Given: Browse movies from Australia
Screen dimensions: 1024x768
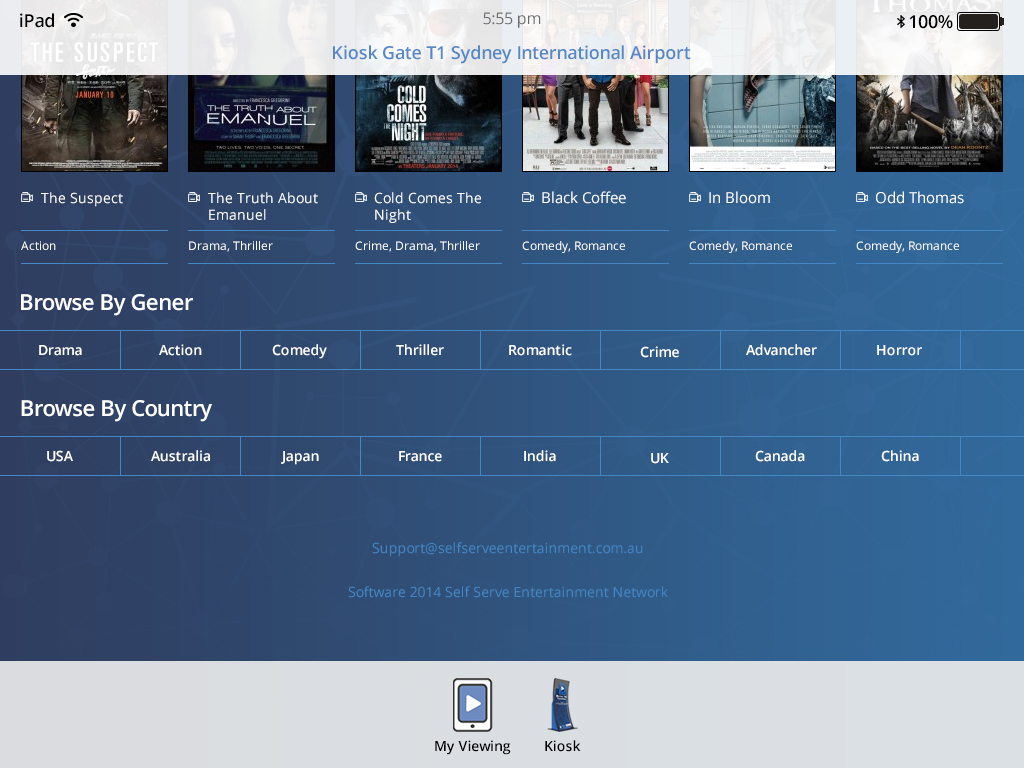Looking at the screenshot, I should point(180,456).
